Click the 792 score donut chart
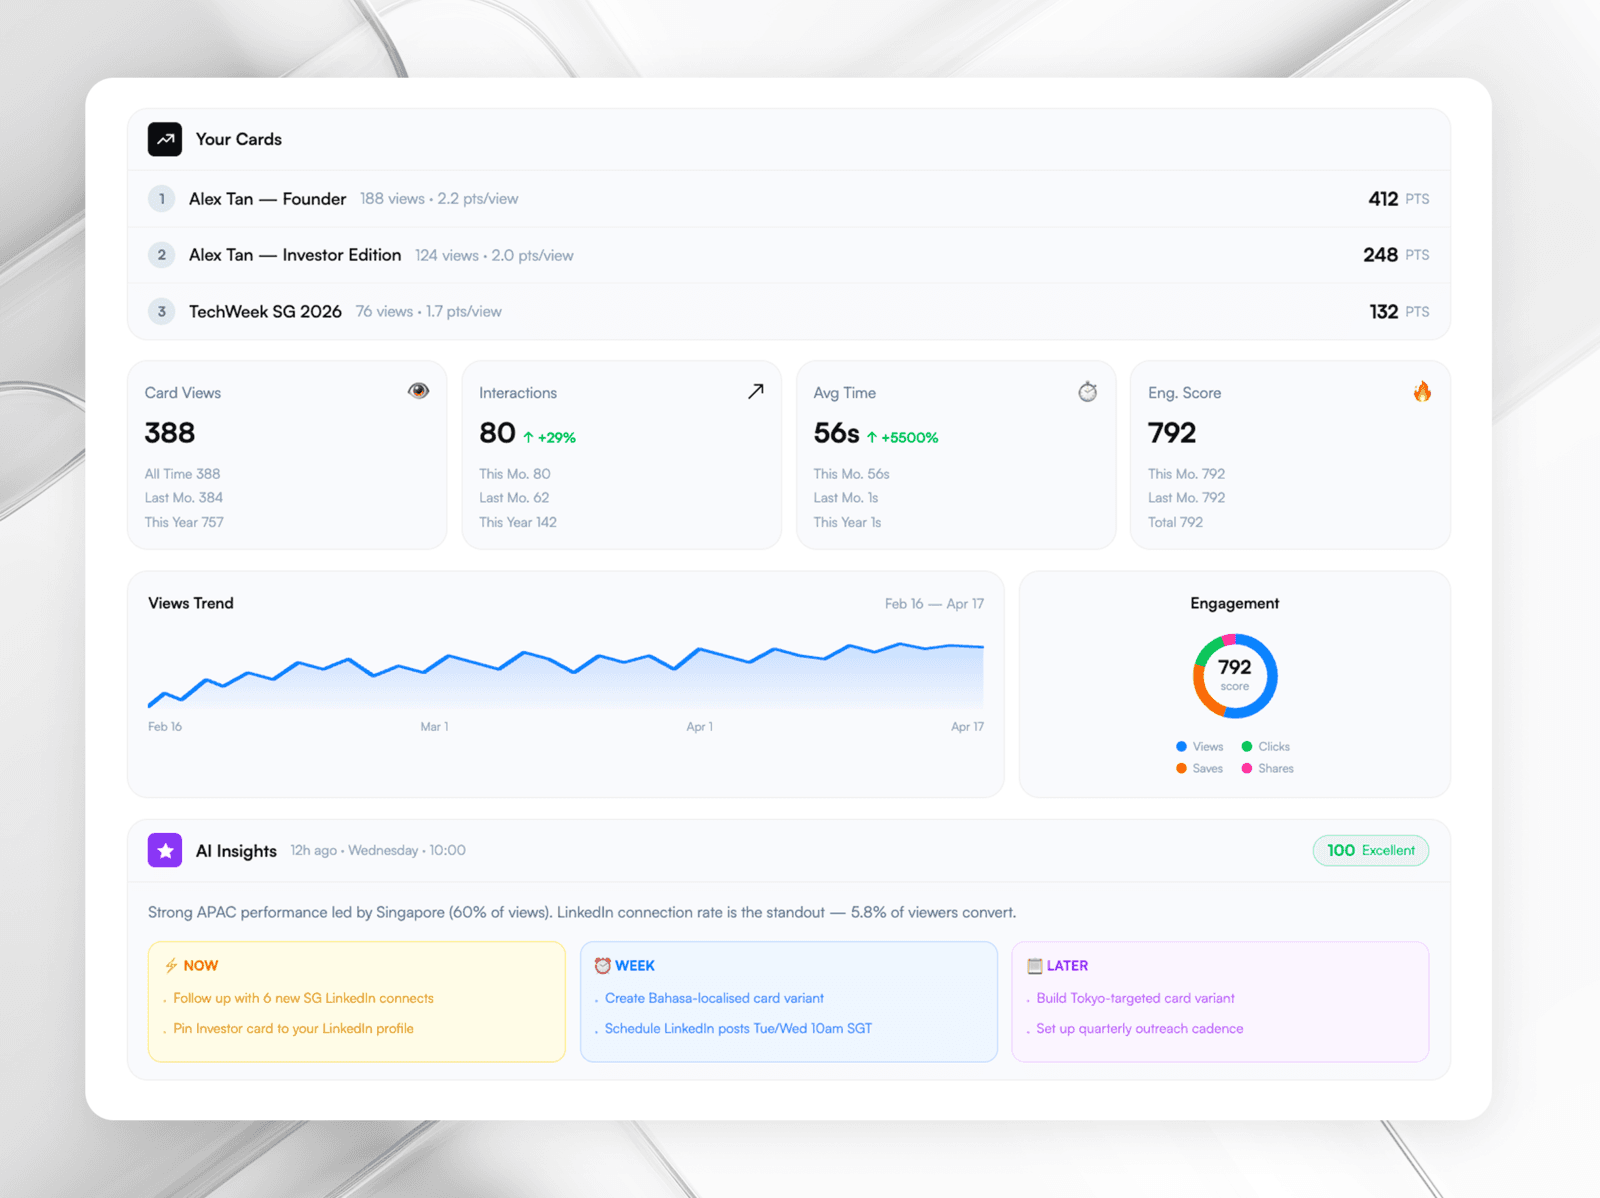The width and height of the screenshot is (1600, 1198). [1234, 676]
